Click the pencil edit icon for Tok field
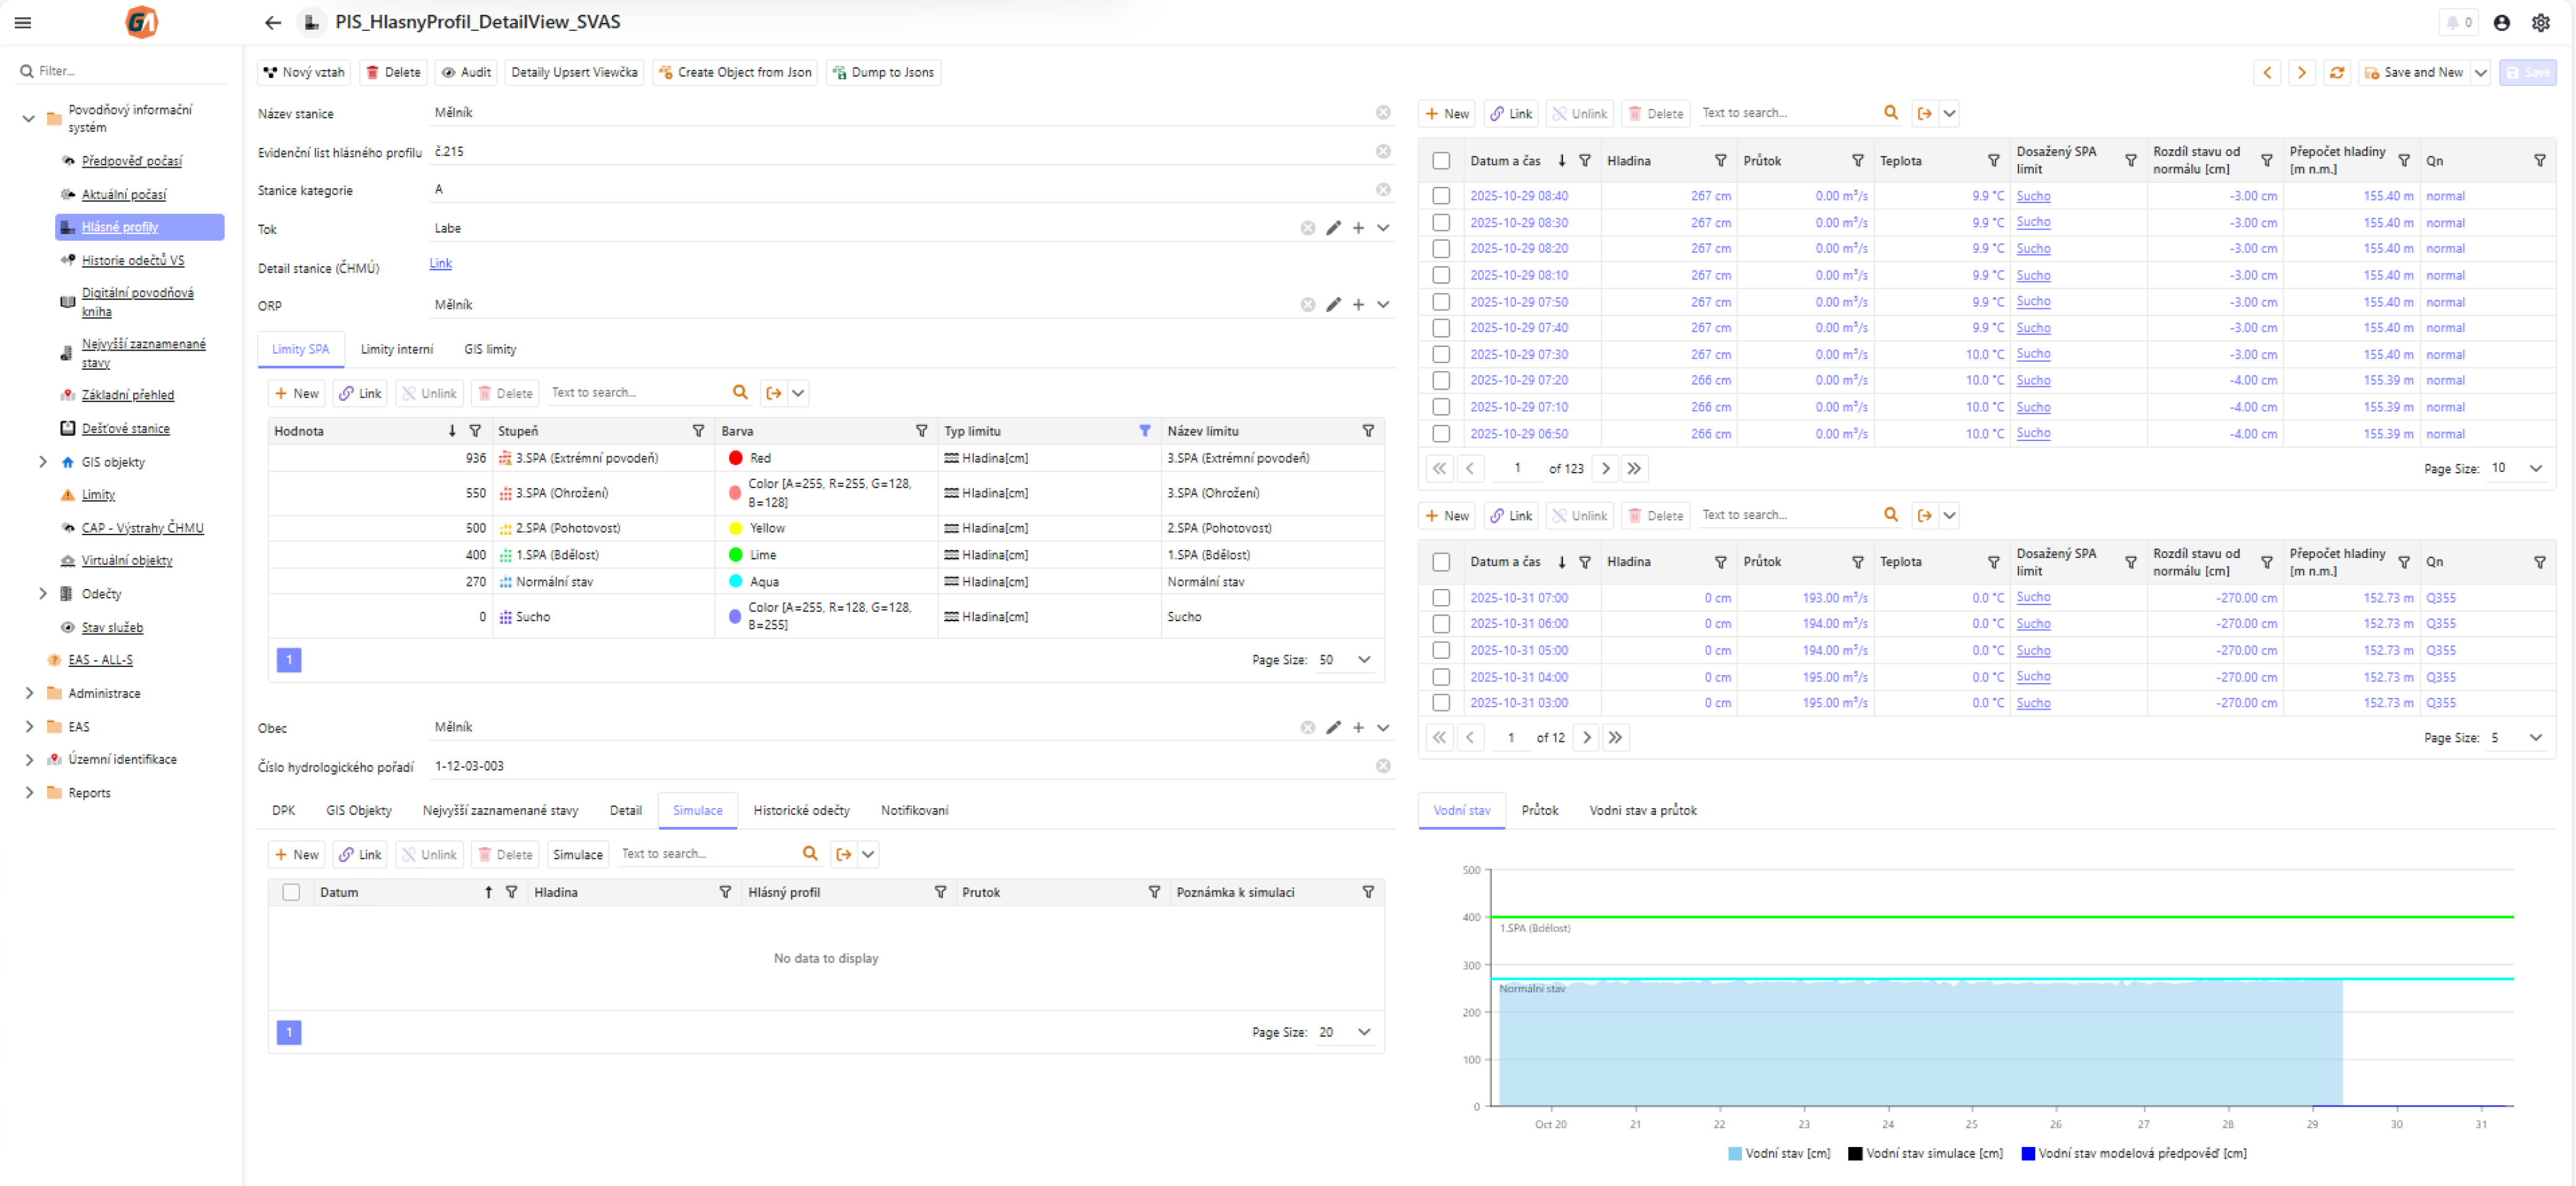2576x1186 pixels. [1333, 228]
